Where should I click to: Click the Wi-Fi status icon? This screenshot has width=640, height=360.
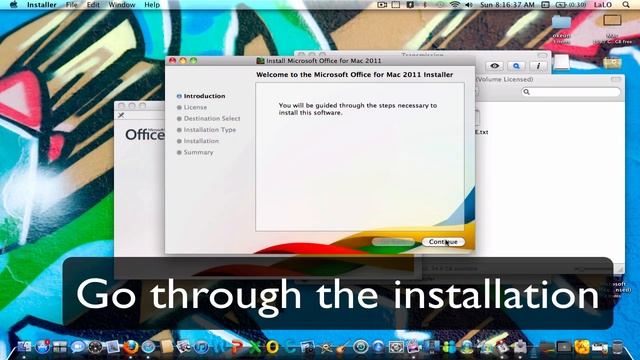(x=455, y=5)
